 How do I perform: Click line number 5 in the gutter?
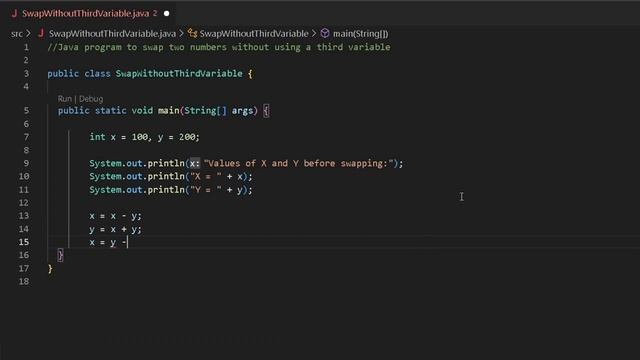(x=26, y=111)
